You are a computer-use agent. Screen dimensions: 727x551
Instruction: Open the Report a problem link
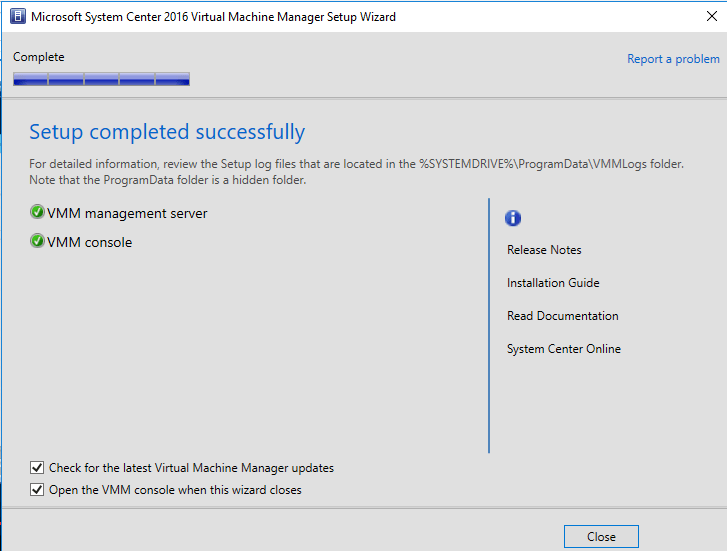[x=673, y=59]
